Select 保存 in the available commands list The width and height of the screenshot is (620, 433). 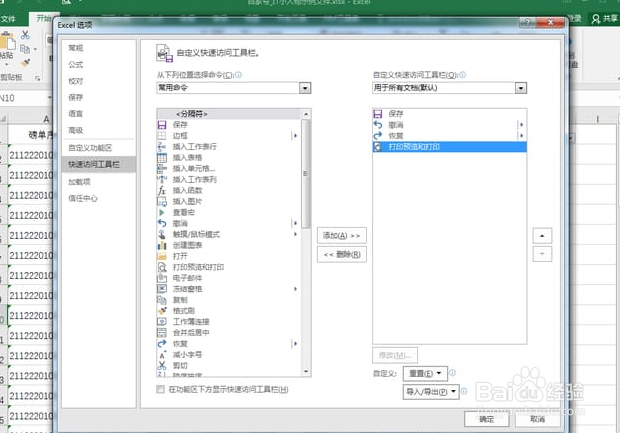click(x=229, y=125)
